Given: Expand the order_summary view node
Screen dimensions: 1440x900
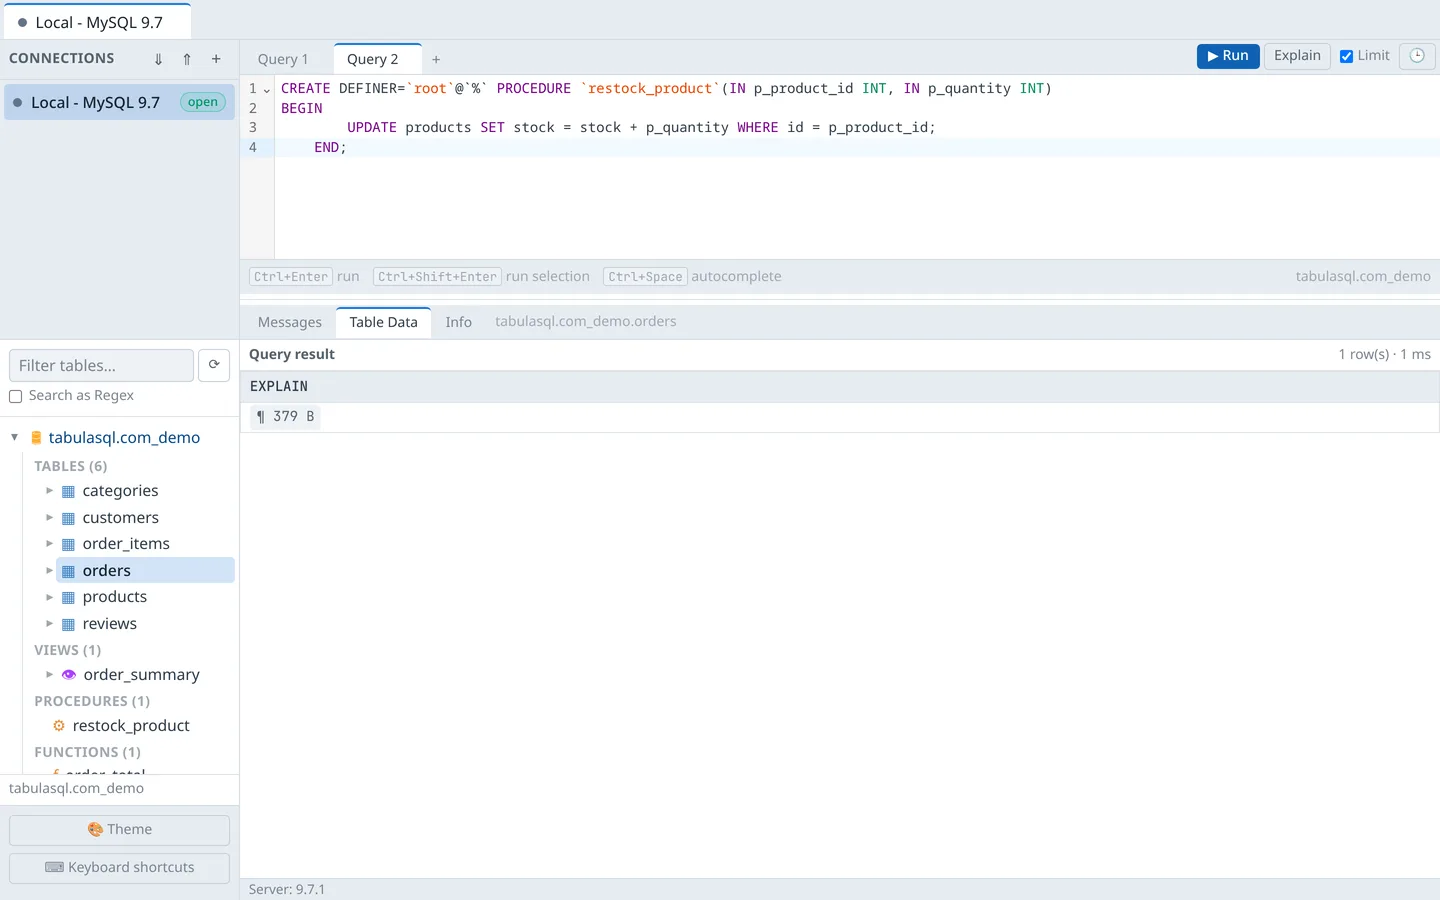Looking at the screenshot, I should (x=49, y=675).
